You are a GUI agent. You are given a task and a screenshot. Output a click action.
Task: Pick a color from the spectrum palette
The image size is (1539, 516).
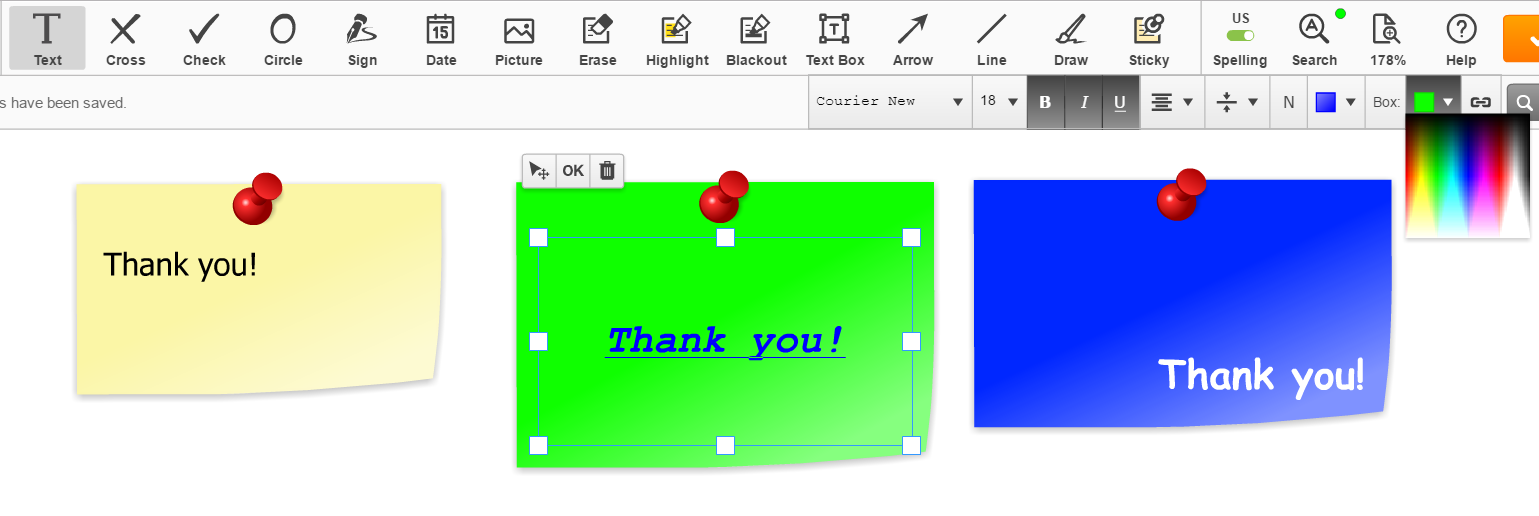(x=1467, y=176)
